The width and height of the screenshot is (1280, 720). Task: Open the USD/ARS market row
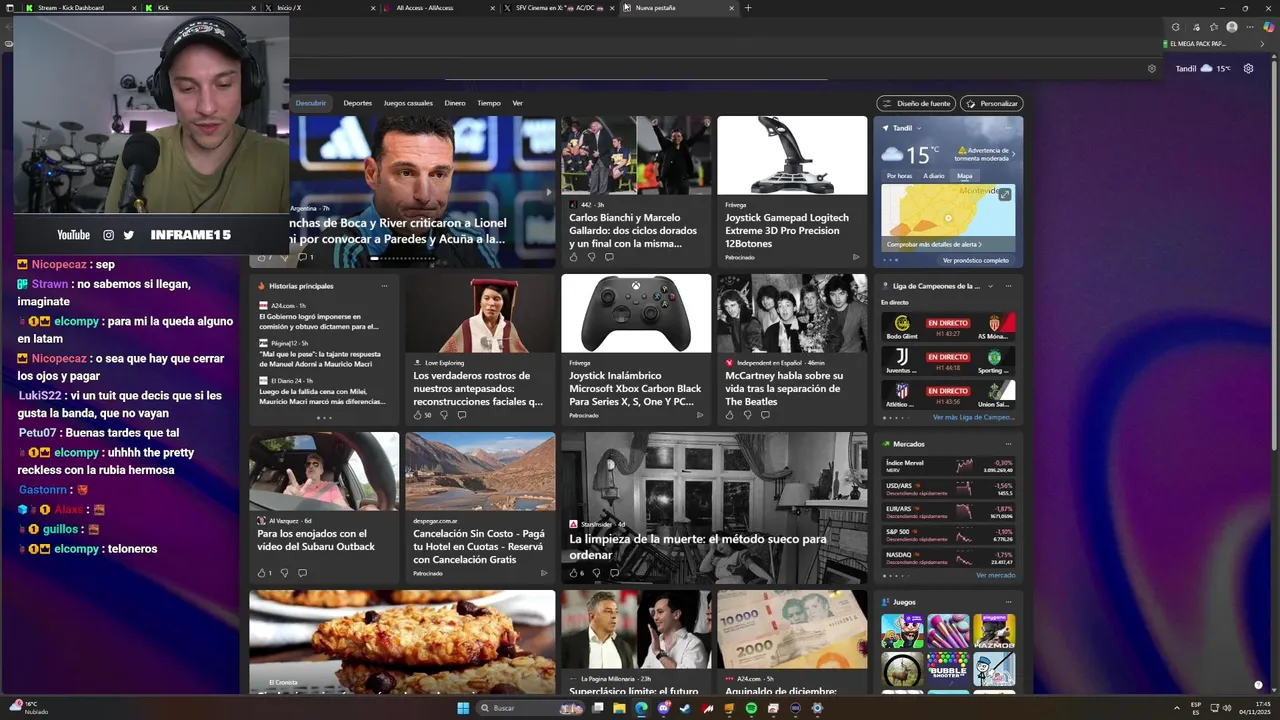948,489
